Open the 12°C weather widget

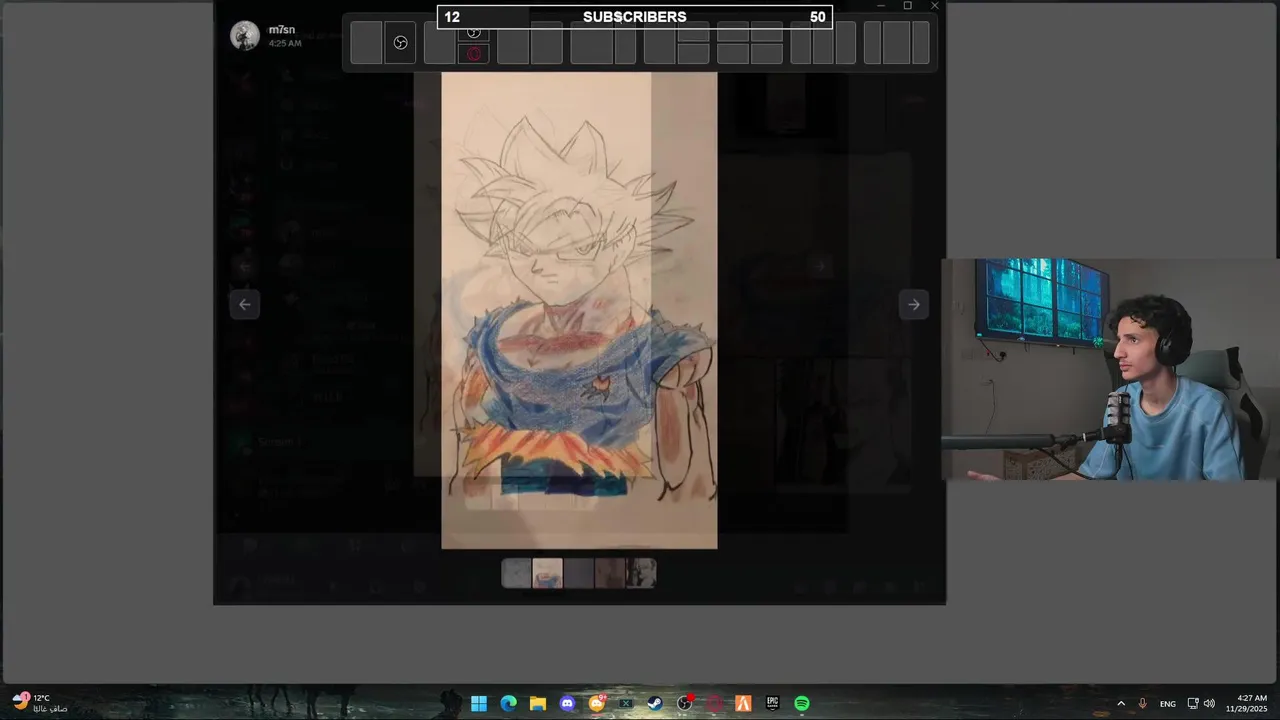pyautogui.click(x=40, y=703)
